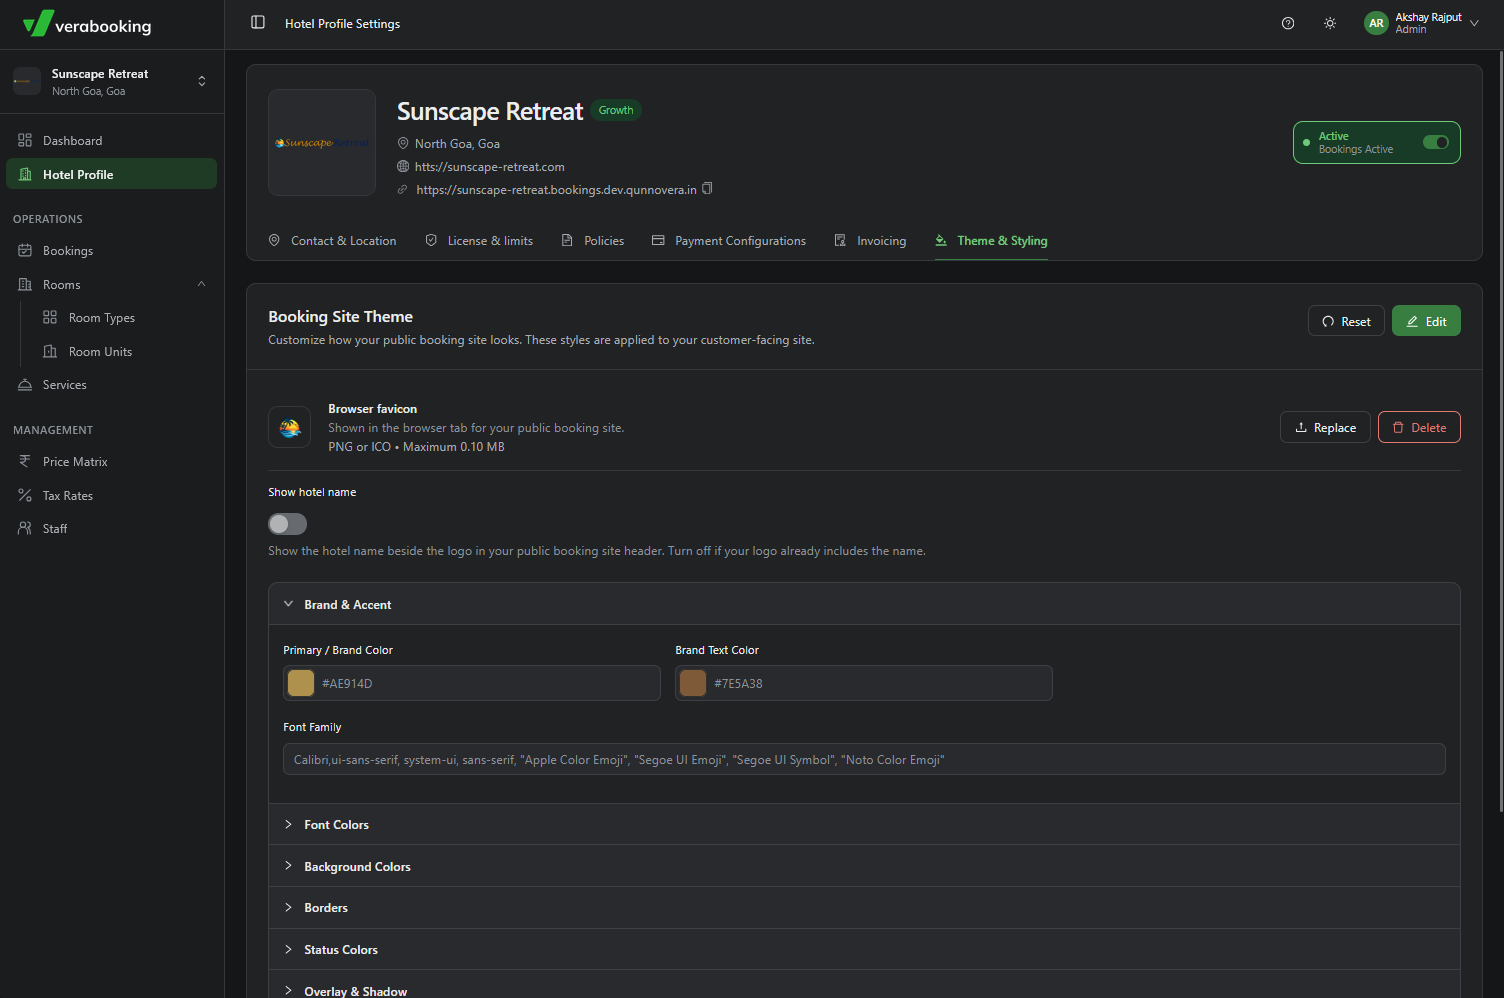Click the #7E5A38 hex color field
Screen dimensions: 1504x998
pos(864,683)
